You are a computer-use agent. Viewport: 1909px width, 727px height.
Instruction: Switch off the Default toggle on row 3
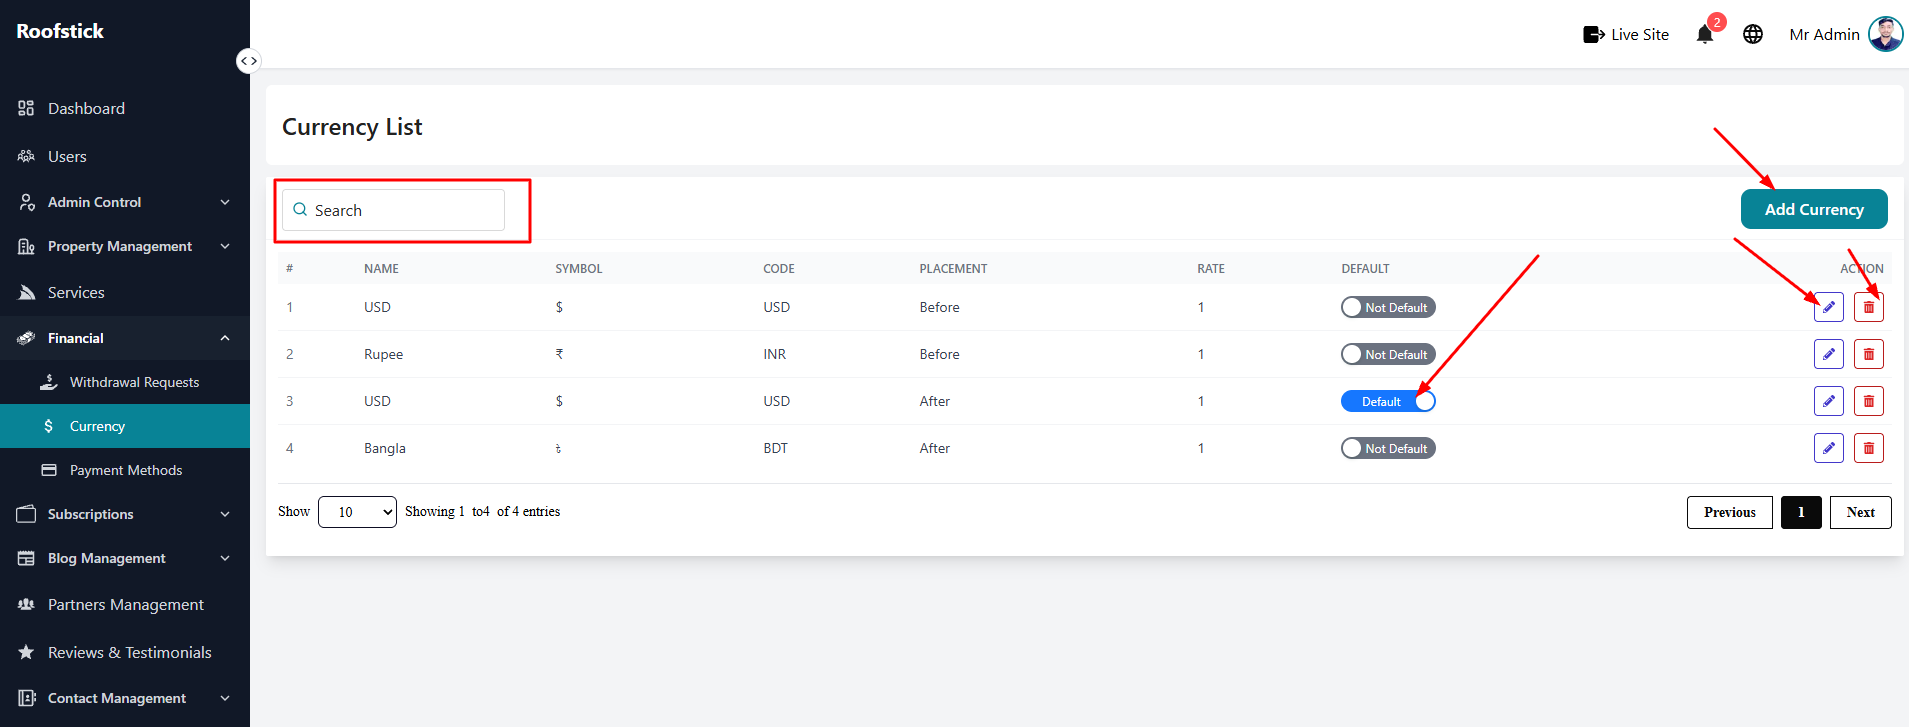(x=1388, y=401)
